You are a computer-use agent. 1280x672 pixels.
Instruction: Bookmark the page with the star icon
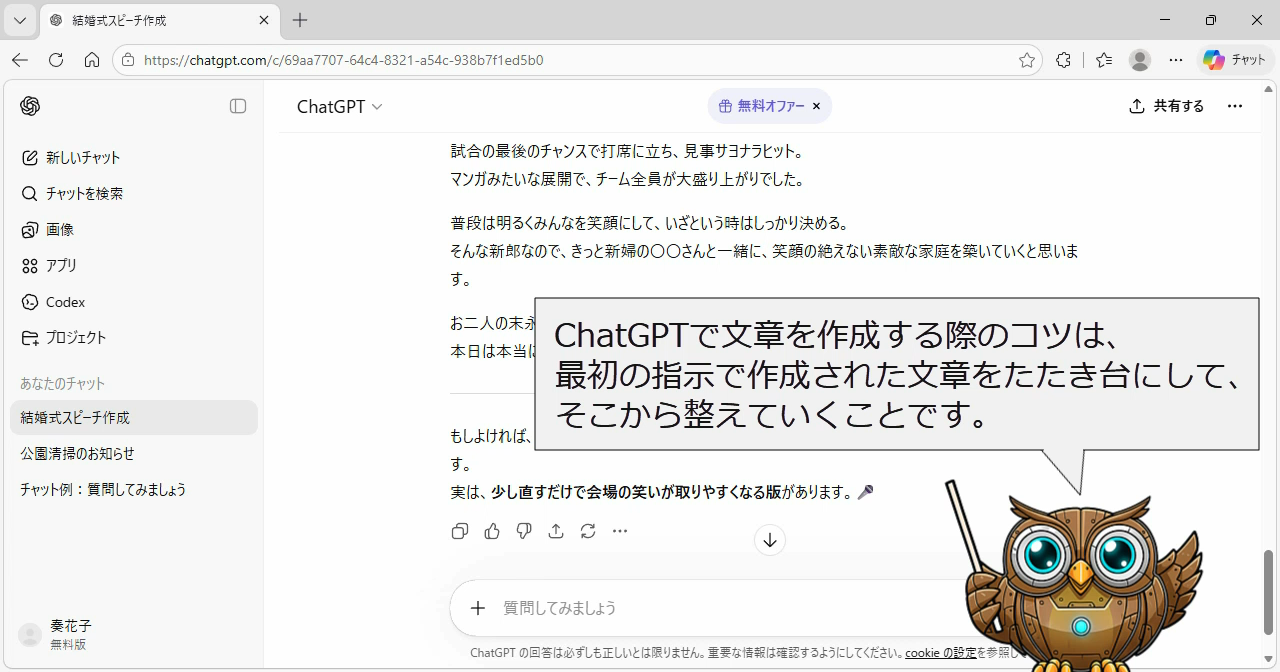[x=1026, y=60]
